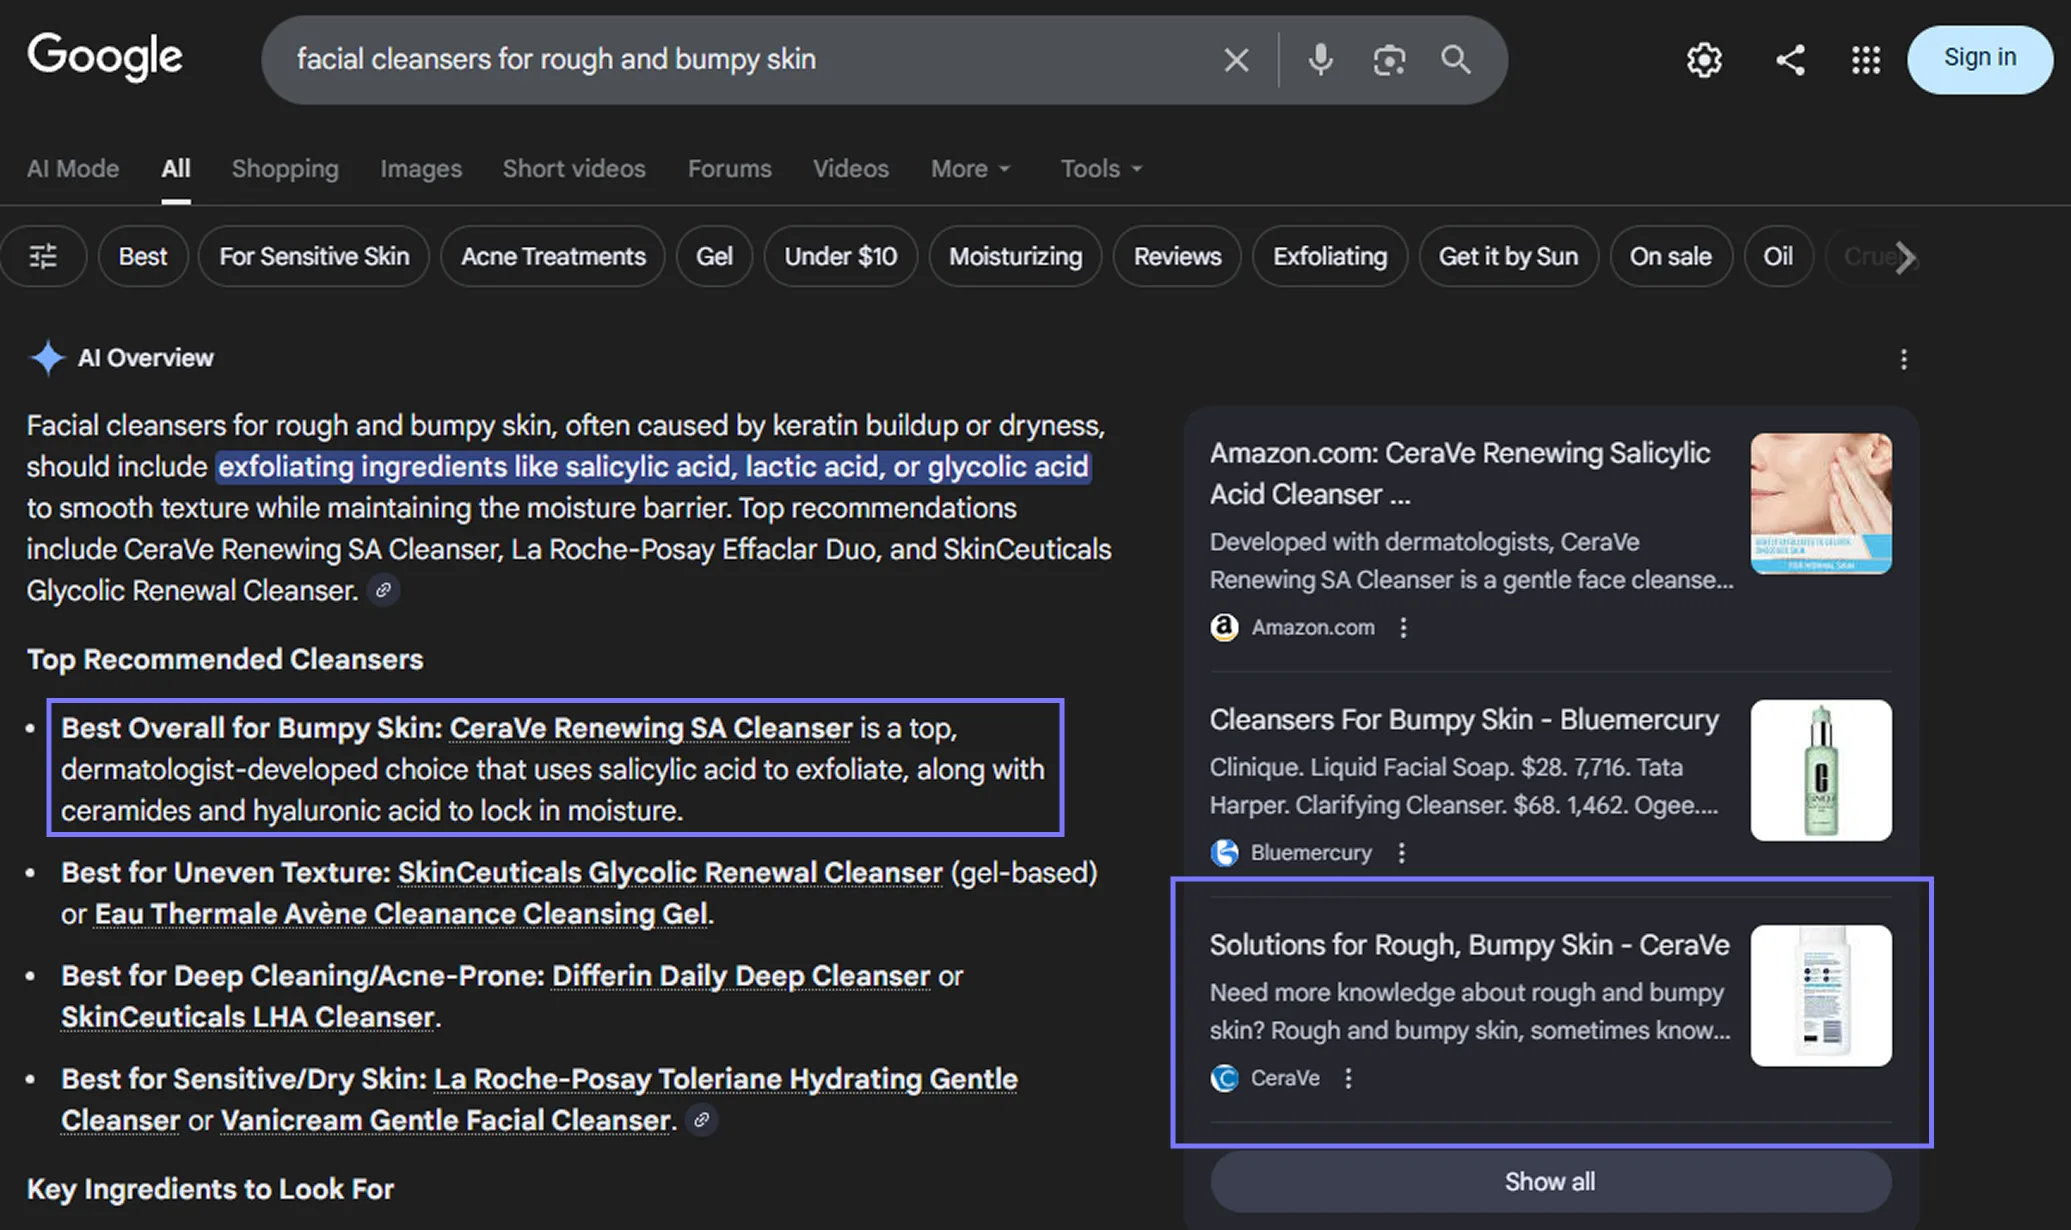Viewport: 2071px width, 1230px height.
Task: Open quick settings gear
Action: [x=1704, y=60]
